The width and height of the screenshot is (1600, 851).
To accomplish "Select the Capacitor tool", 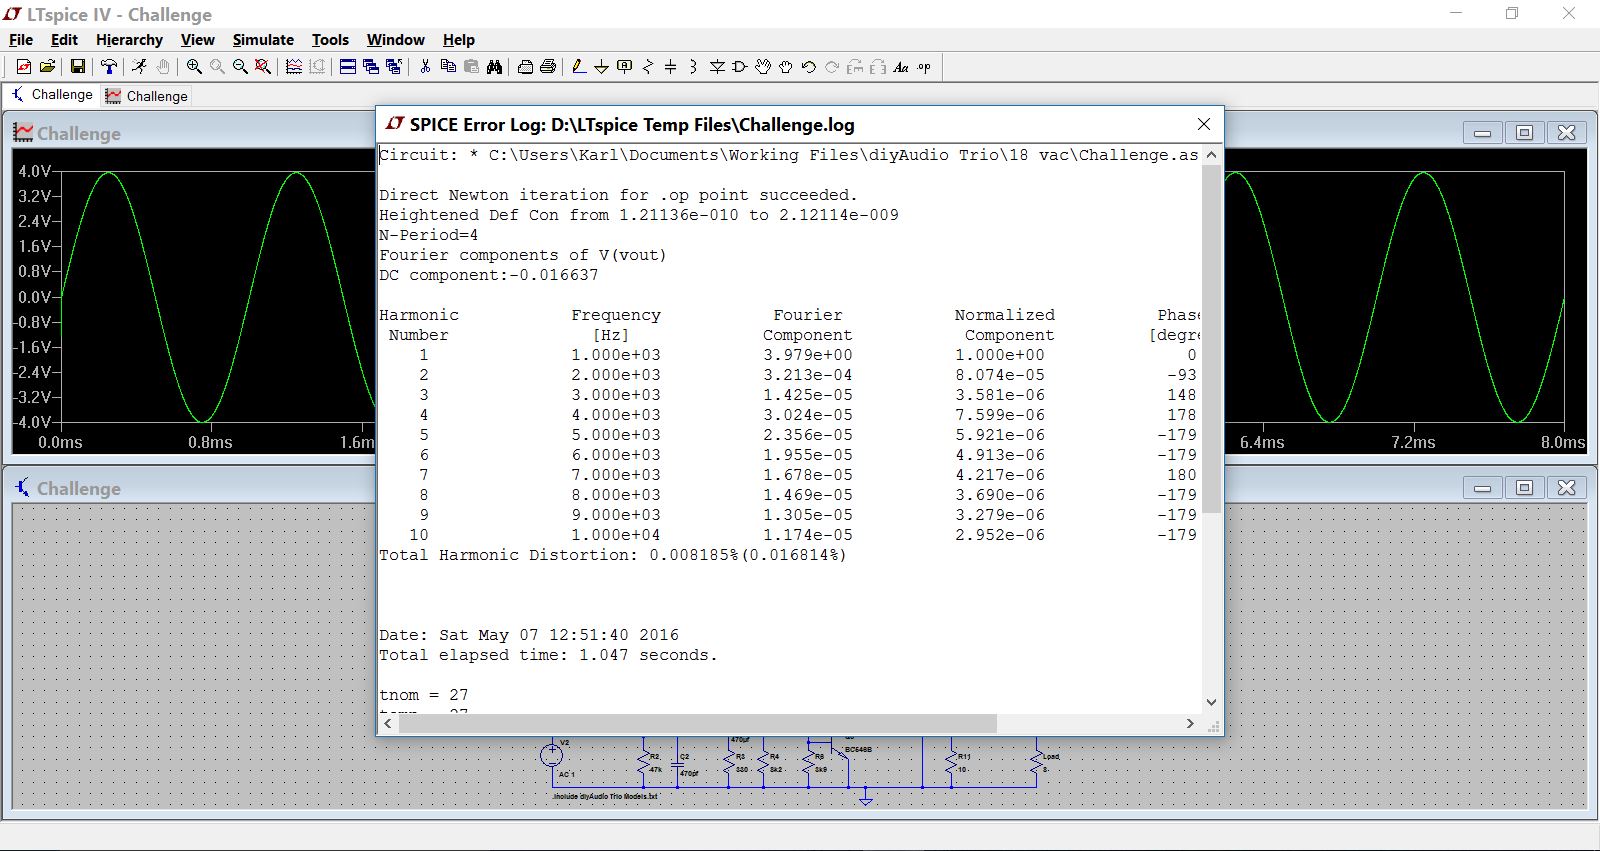I will (x=671, y=67).
